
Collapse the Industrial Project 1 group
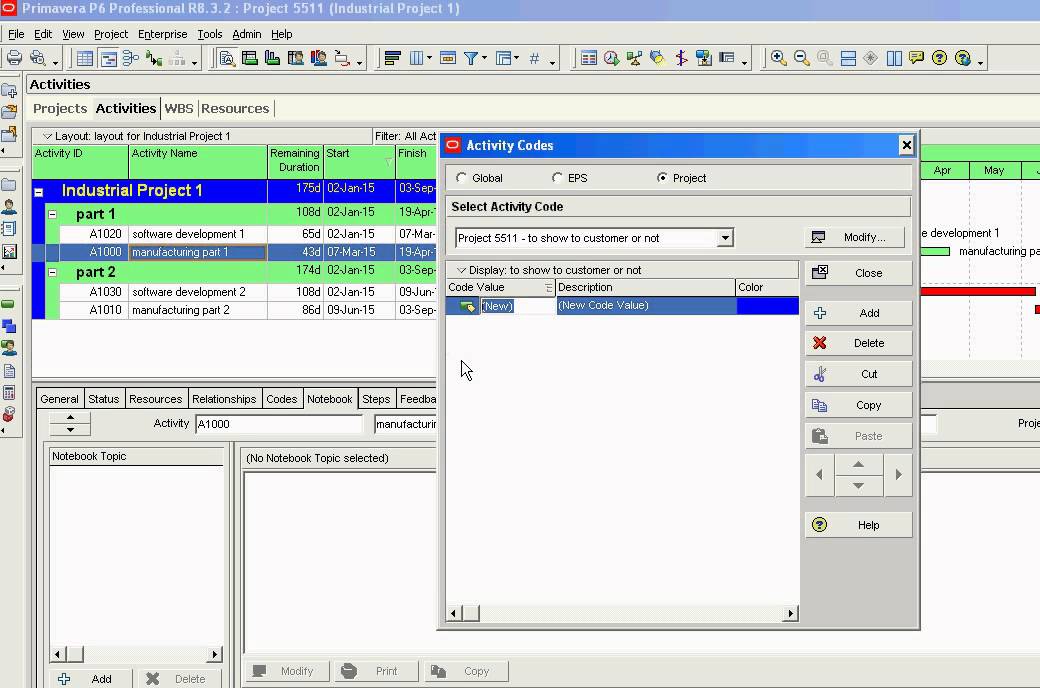pos(38,192)
